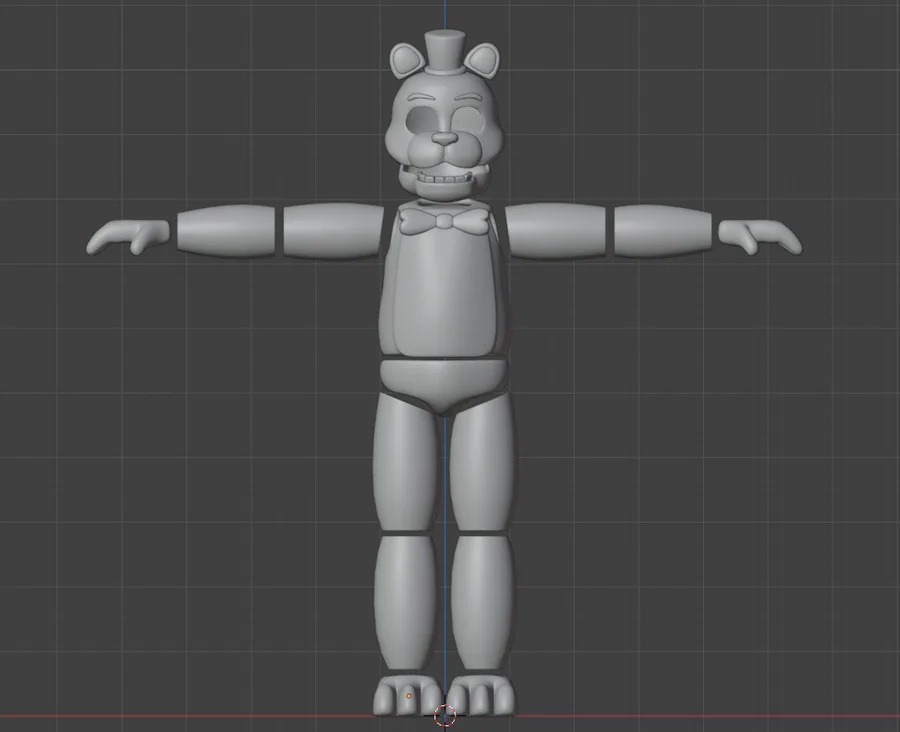The image size is (900, 732).
Task: Select the thigh segment on the viewer's left
Action: (x=406, y=462)
